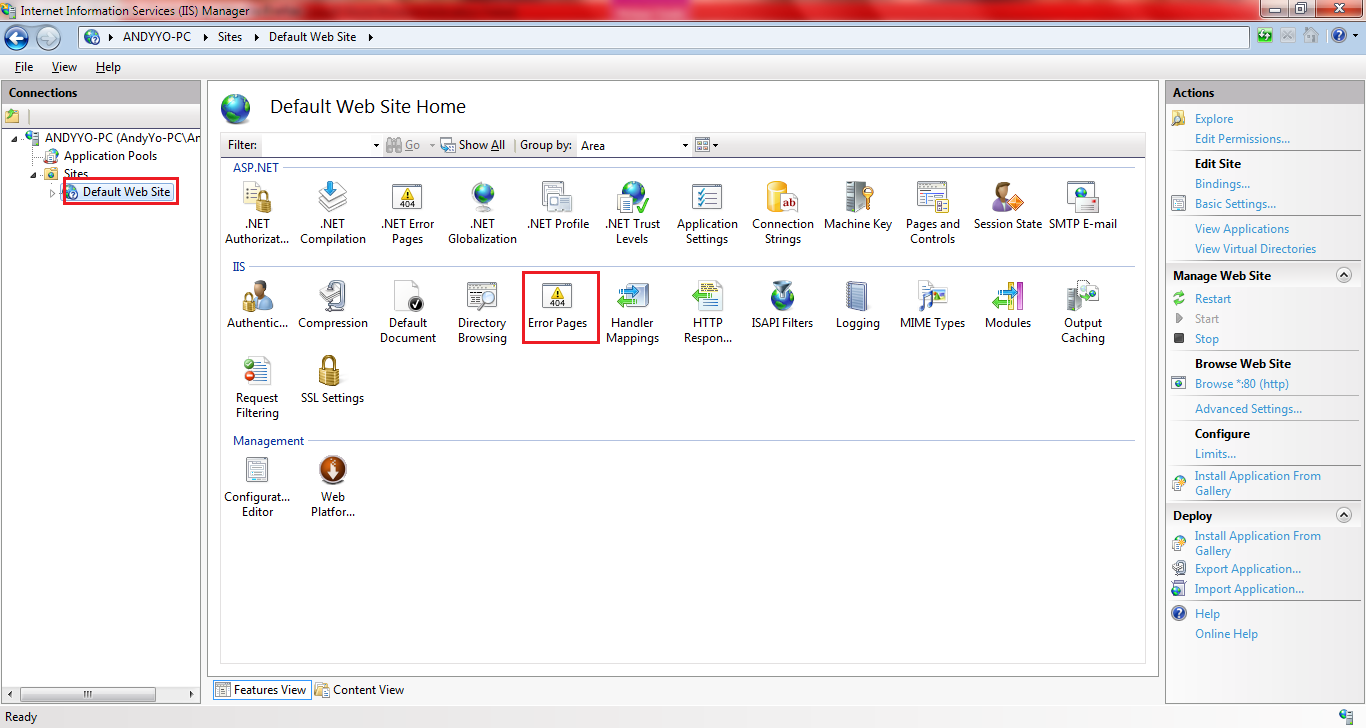Open .NET Compilation feature
This screenshot has height=728, width=1366.
333,213
